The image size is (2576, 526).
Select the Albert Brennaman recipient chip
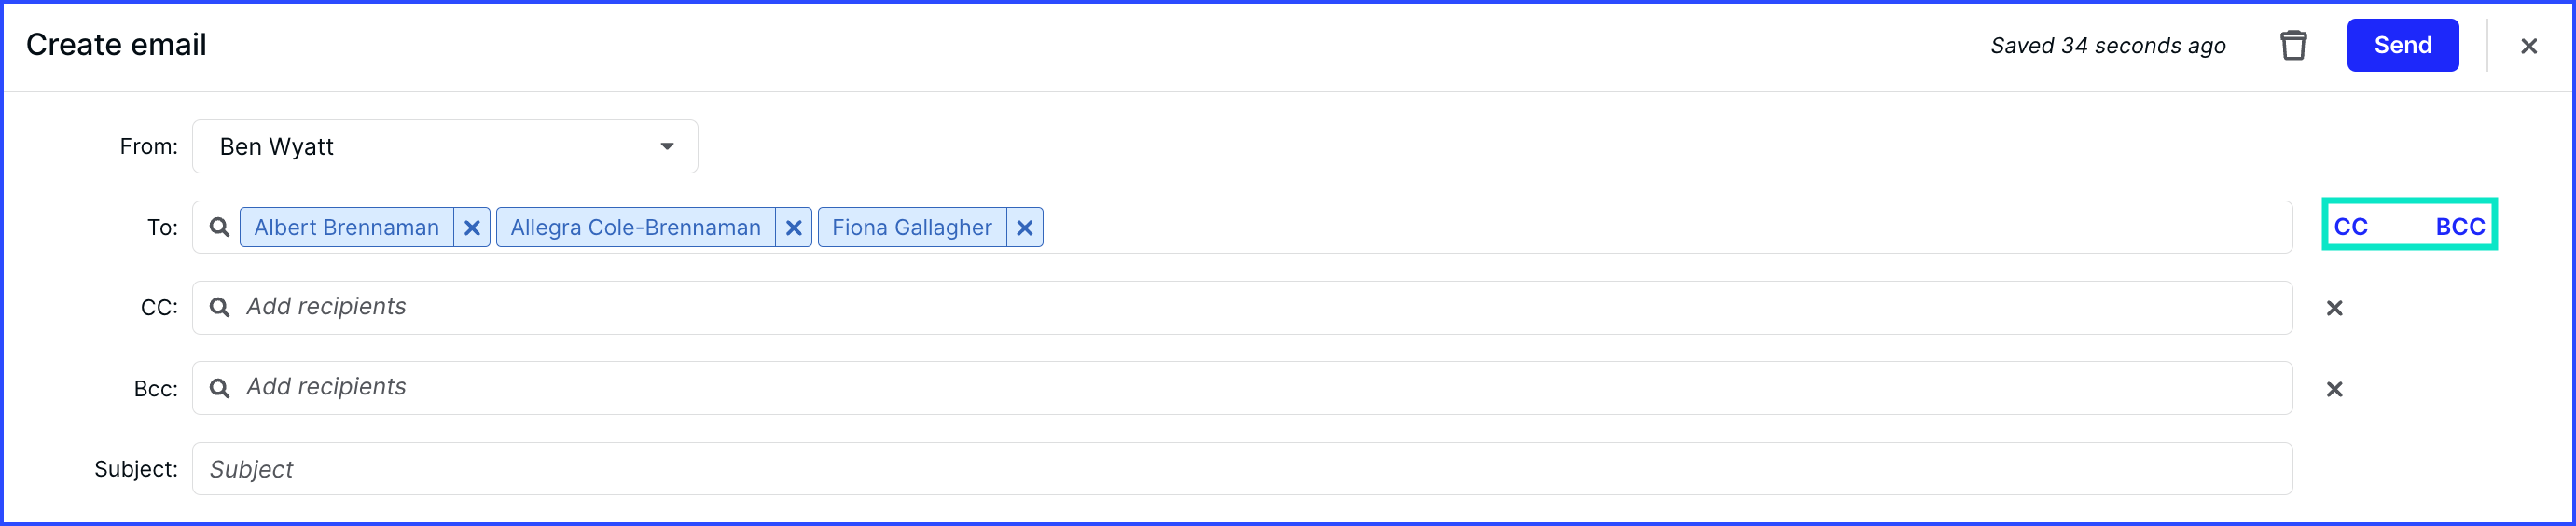pyautogui.click(x=346, y=228)
